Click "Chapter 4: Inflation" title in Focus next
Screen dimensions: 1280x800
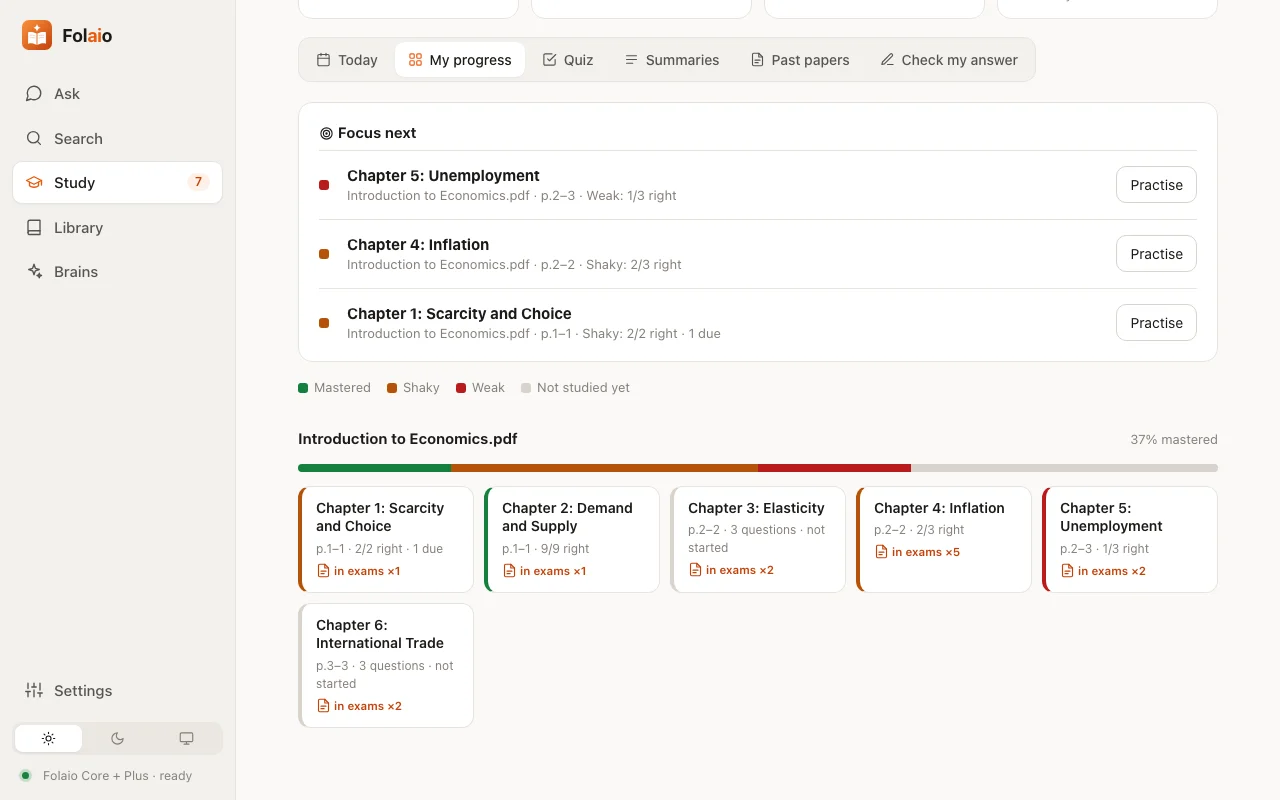[x=418, y=245]
